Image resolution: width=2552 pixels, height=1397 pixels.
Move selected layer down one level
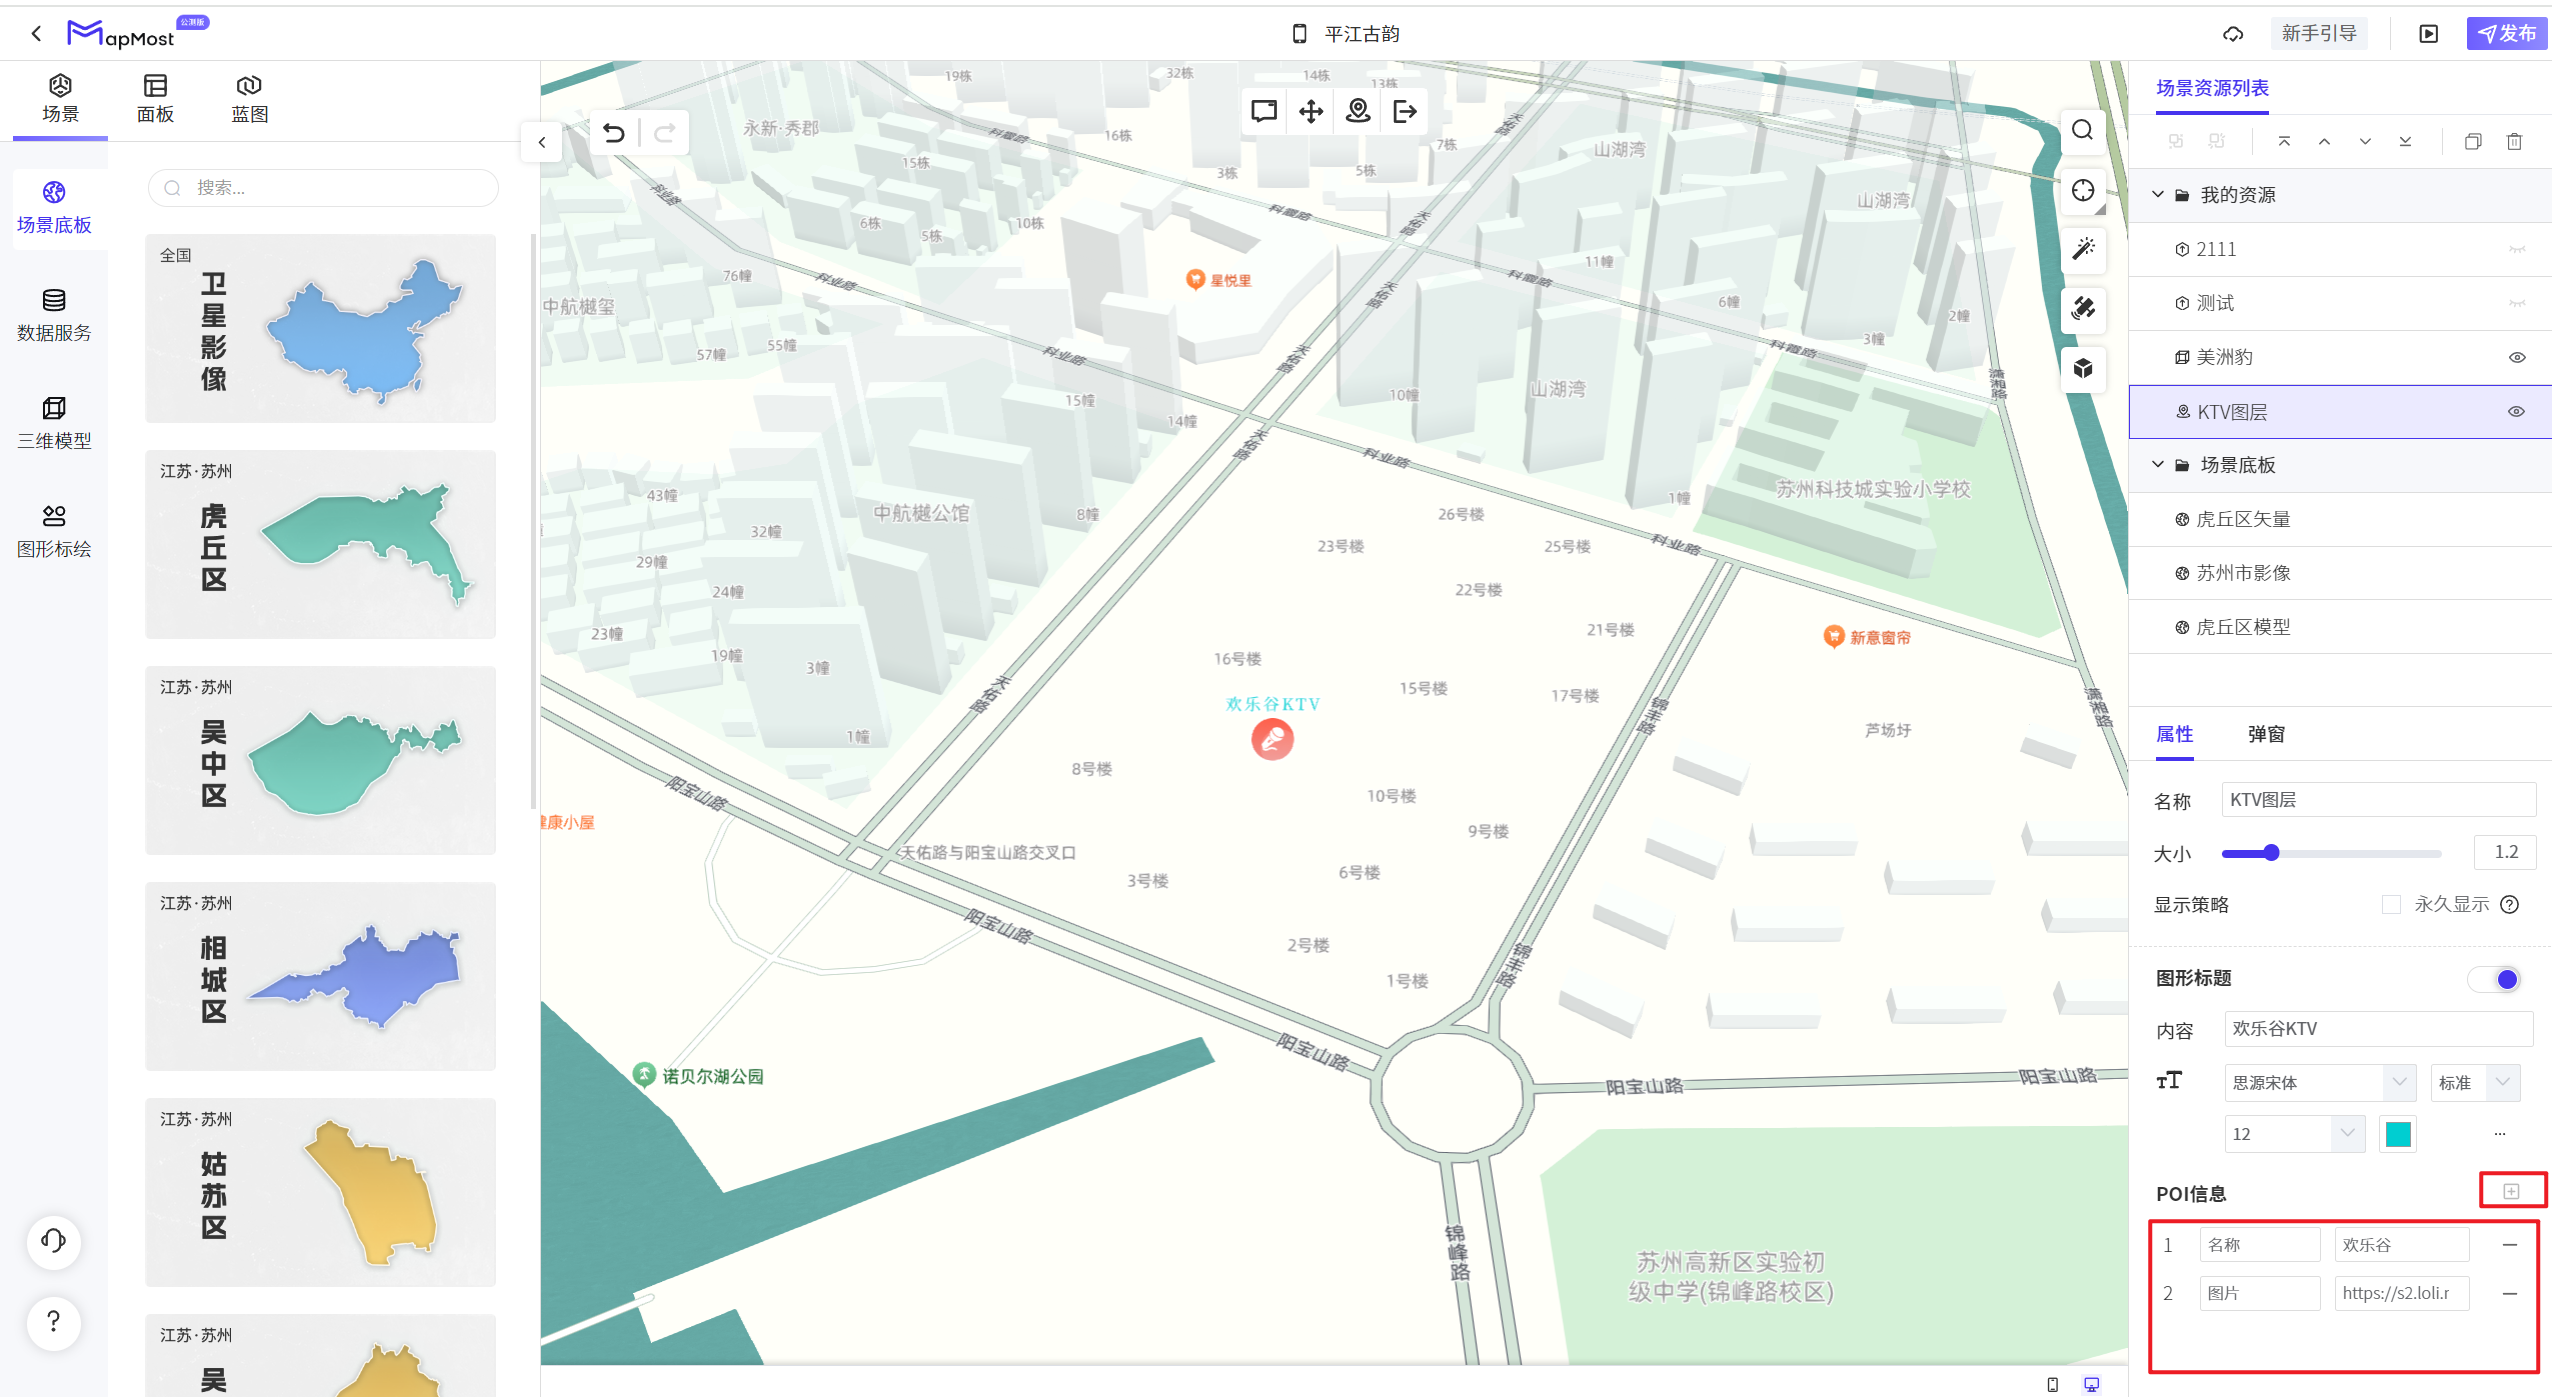click(2365, 142)
